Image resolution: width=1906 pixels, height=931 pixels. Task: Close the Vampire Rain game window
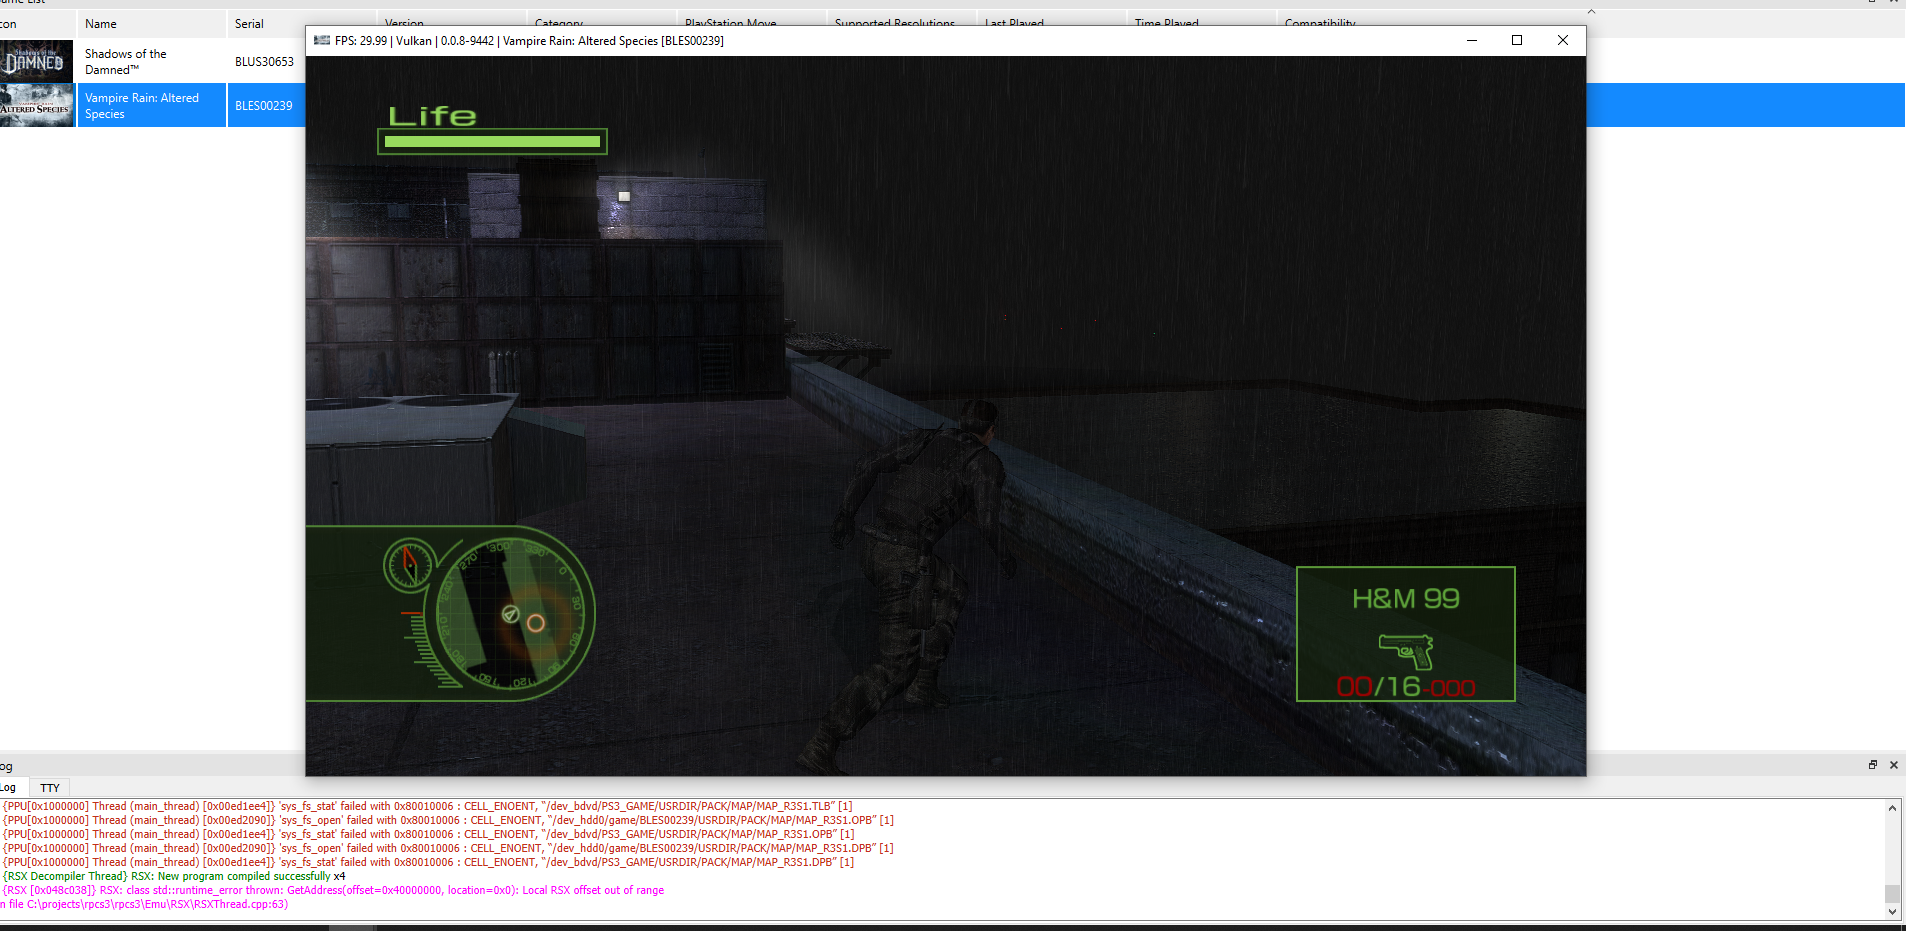tap(1563, 40)
